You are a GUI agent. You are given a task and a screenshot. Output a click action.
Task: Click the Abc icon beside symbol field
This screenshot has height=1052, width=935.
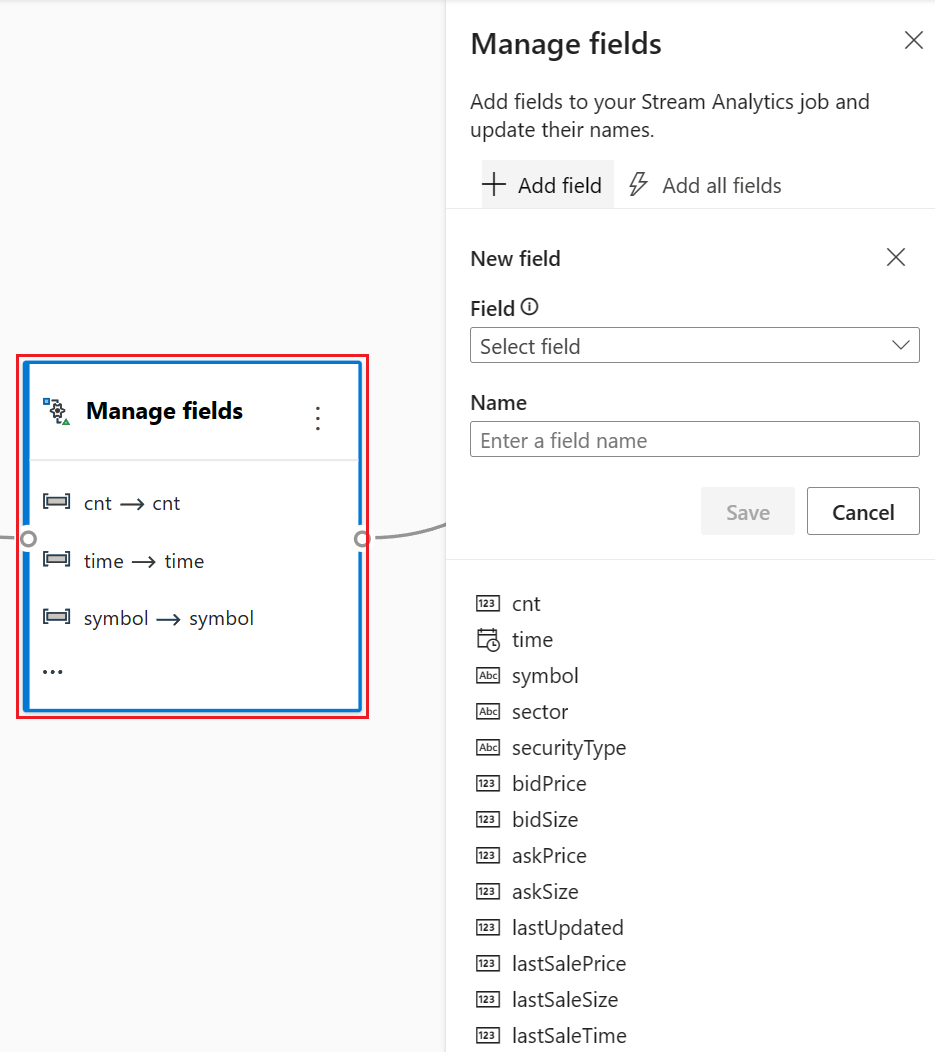click(488, 675)
